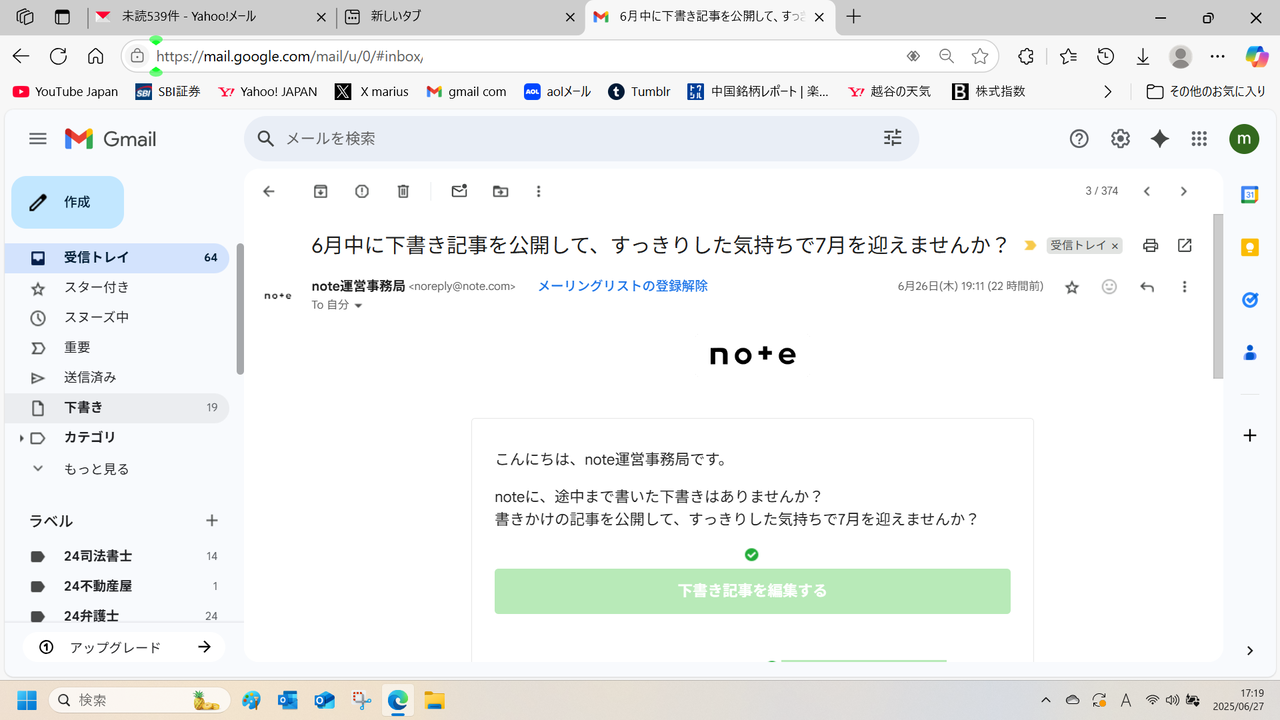Open Gmail settings gear
The image size is (1280, 720).
1120,139
